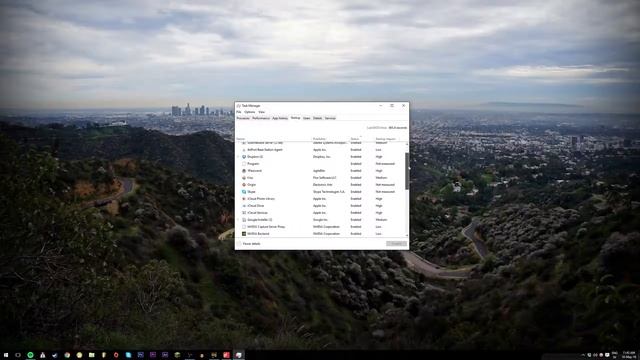
Task: Switch to the Services tab
Action: tap(330, 118)
